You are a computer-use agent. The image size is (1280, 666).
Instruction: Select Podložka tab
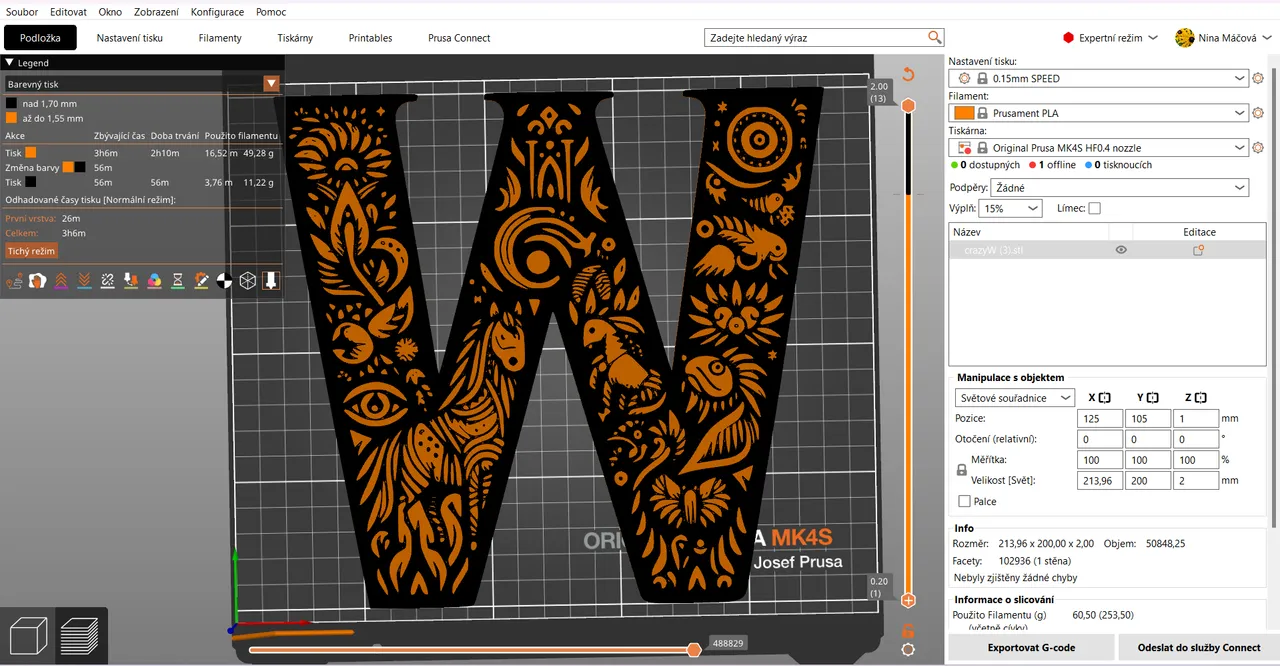point(40,38)
